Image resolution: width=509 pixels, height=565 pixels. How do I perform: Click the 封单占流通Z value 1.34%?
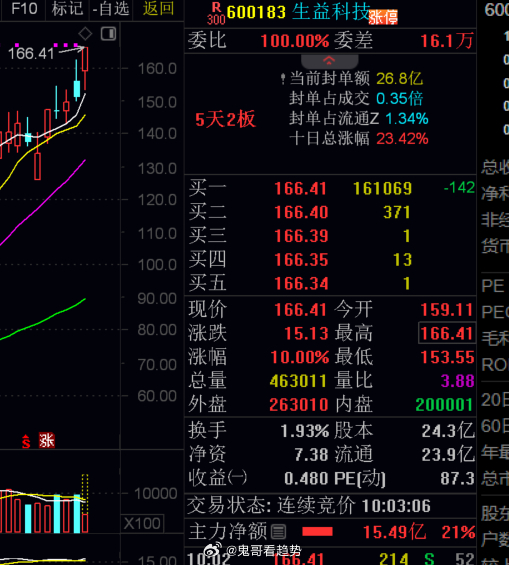click(x=407, y=119)
